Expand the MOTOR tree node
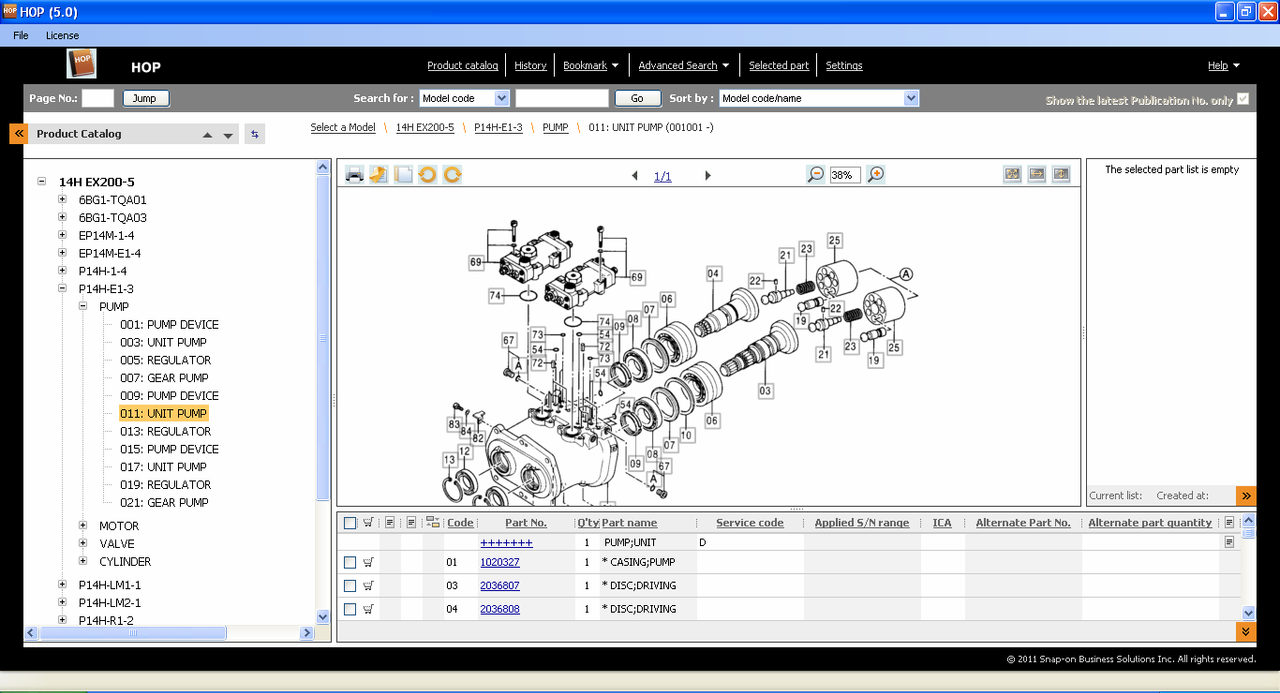 (x=83, y=525)
